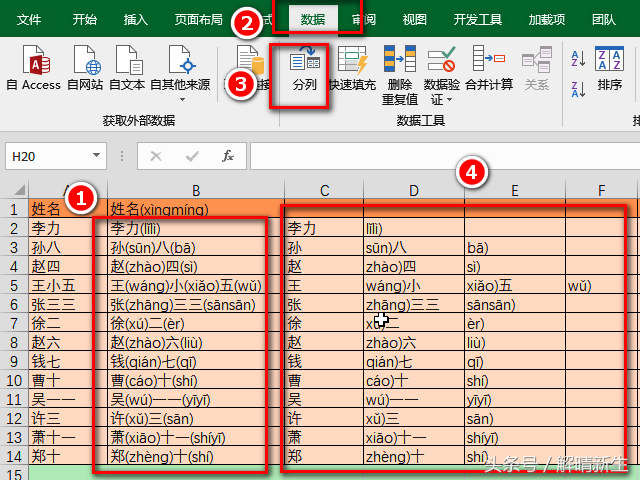Click the Flash Fill (快速填充) icon
This screenshot has height=480, width=640.
coord(353,60)
